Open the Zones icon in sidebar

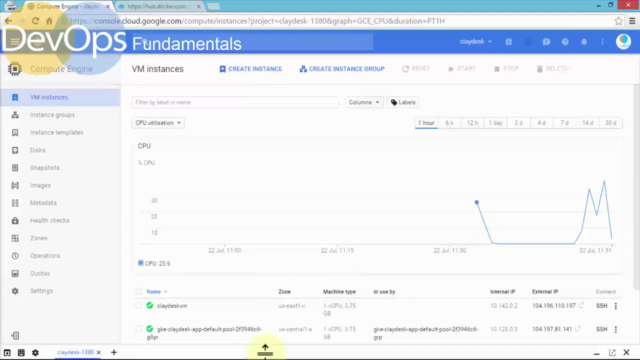tap(15, 238)
